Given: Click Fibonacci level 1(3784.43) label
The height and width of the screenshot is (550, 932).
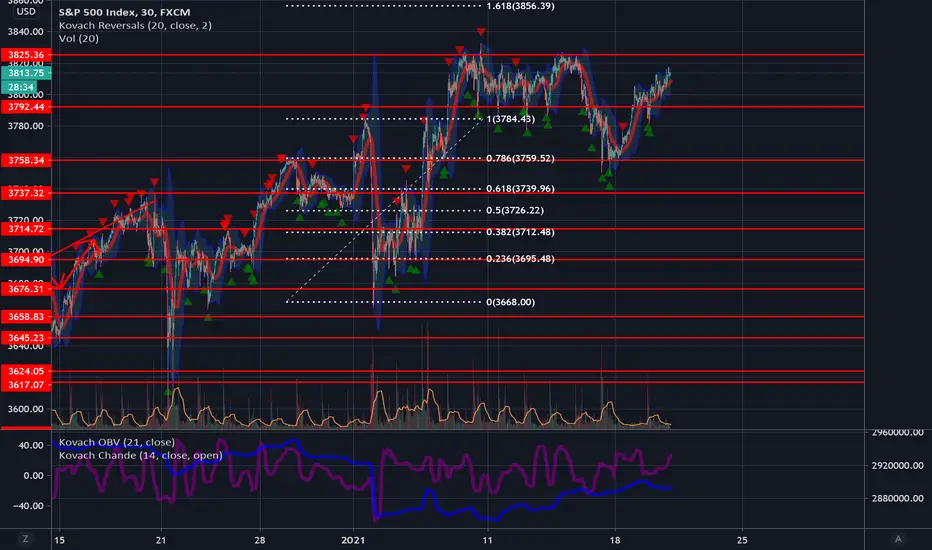Looking at the screenshot, I should pos(511,119).
